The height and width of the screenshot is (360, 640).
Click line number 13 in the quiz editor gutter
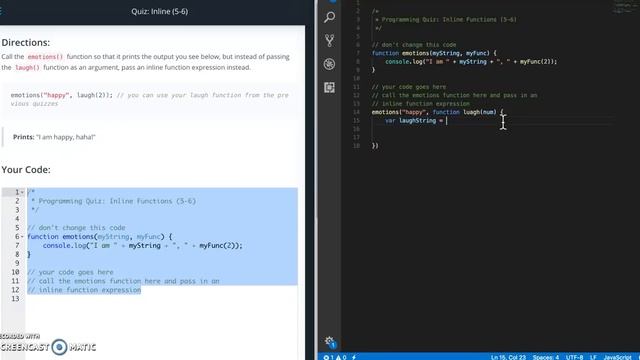[15, 299]
